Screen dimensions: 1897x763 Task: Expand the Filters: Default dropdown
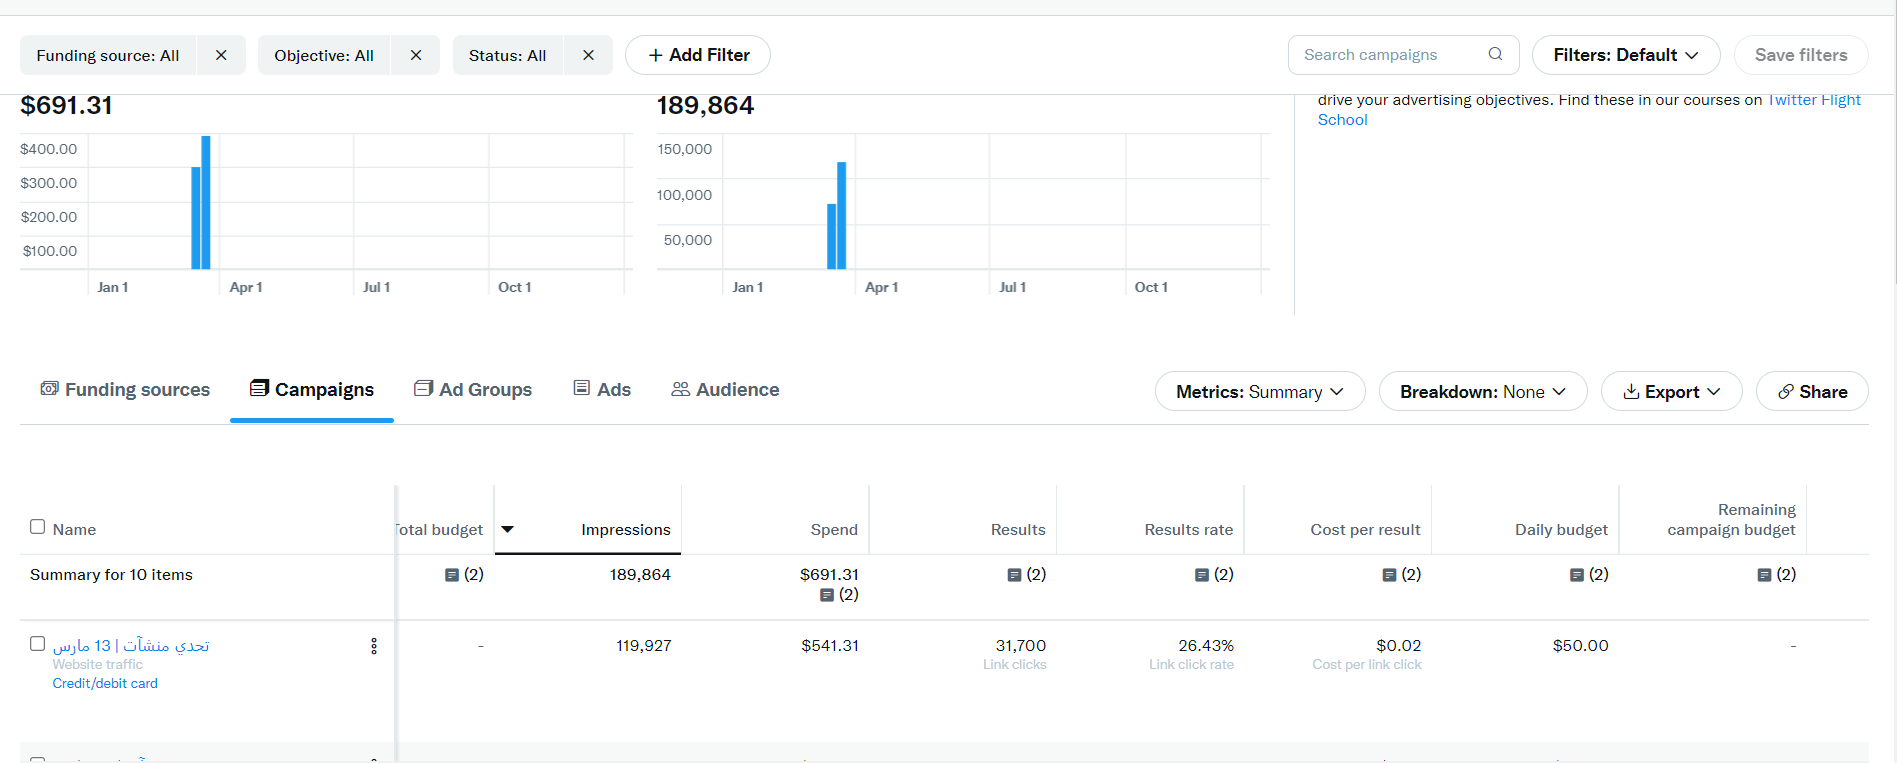[x=1625, y=55]
